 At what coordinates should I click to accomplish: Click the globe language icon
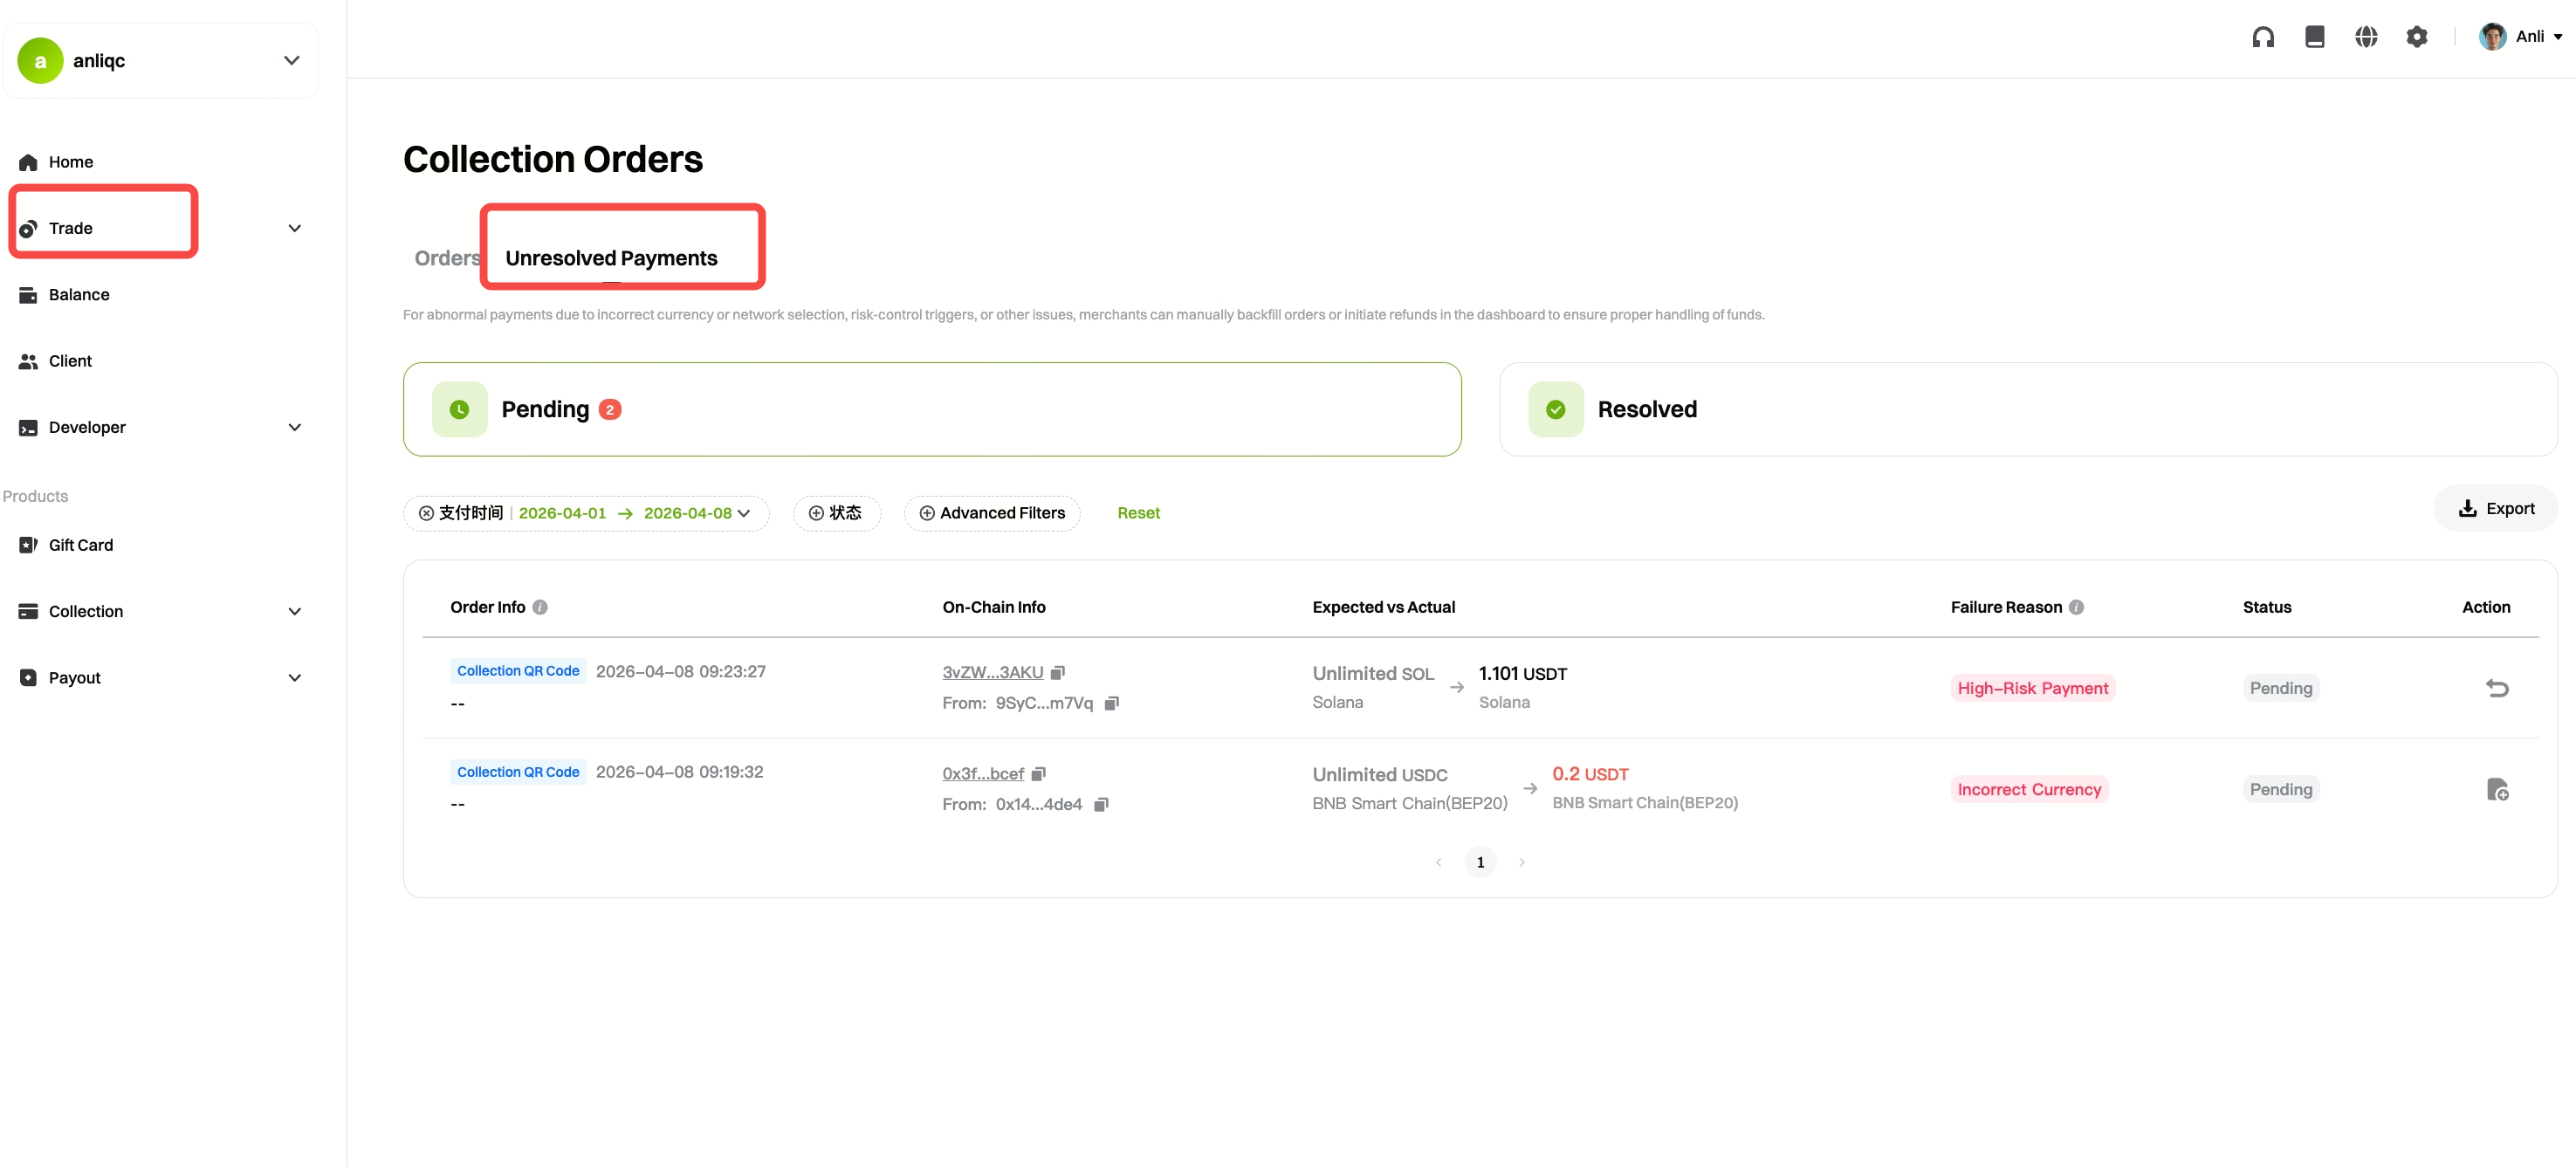coord(2365,37)
